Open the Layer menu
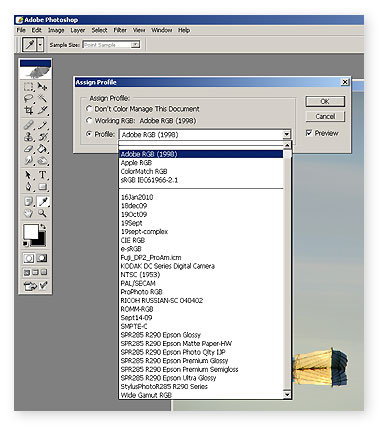The image size is (380, 428). click(x=78, y=30)
